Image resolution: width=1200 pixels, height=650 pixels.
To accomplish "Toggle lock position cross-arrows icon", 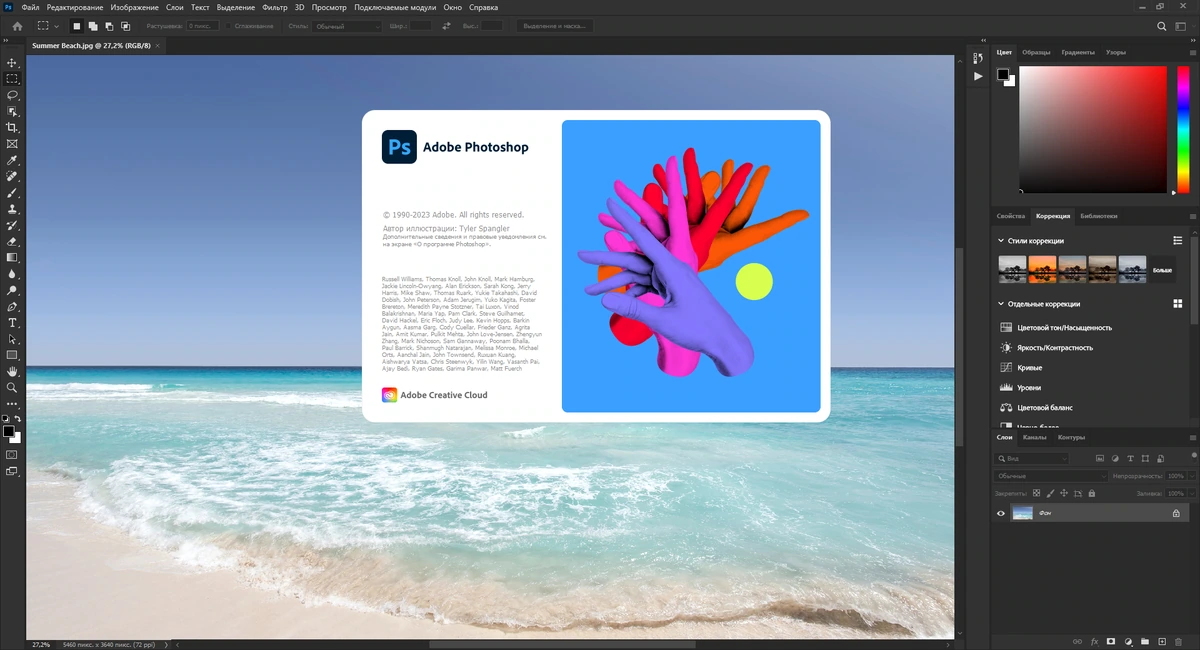I will [x=1063, y=493].
